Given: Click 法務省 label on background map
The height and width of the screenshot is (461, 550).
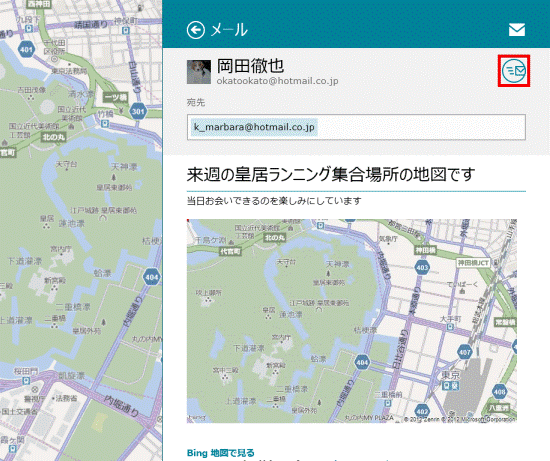Looking at the screenshot, I should click(x=66, y=398).
